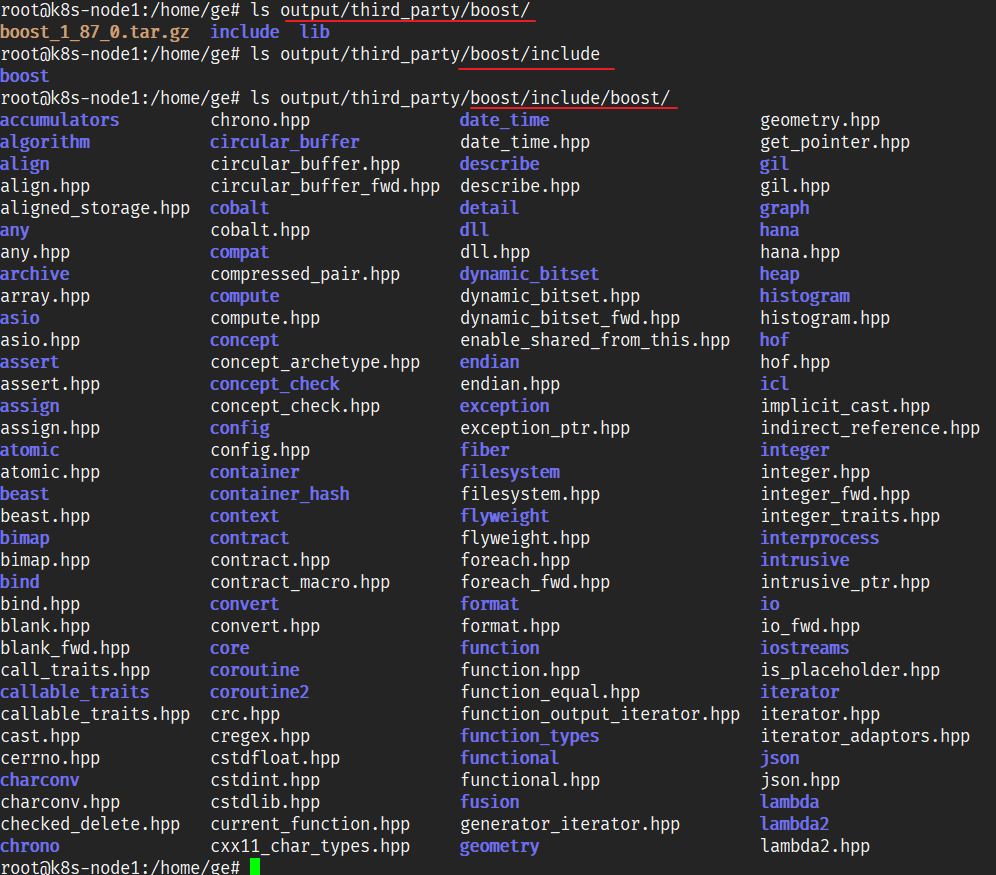Image resolution: width=996 pixels, height=875 pixels.
Task: Click the 'hof.hpp' file name
Action: [795, 363]
